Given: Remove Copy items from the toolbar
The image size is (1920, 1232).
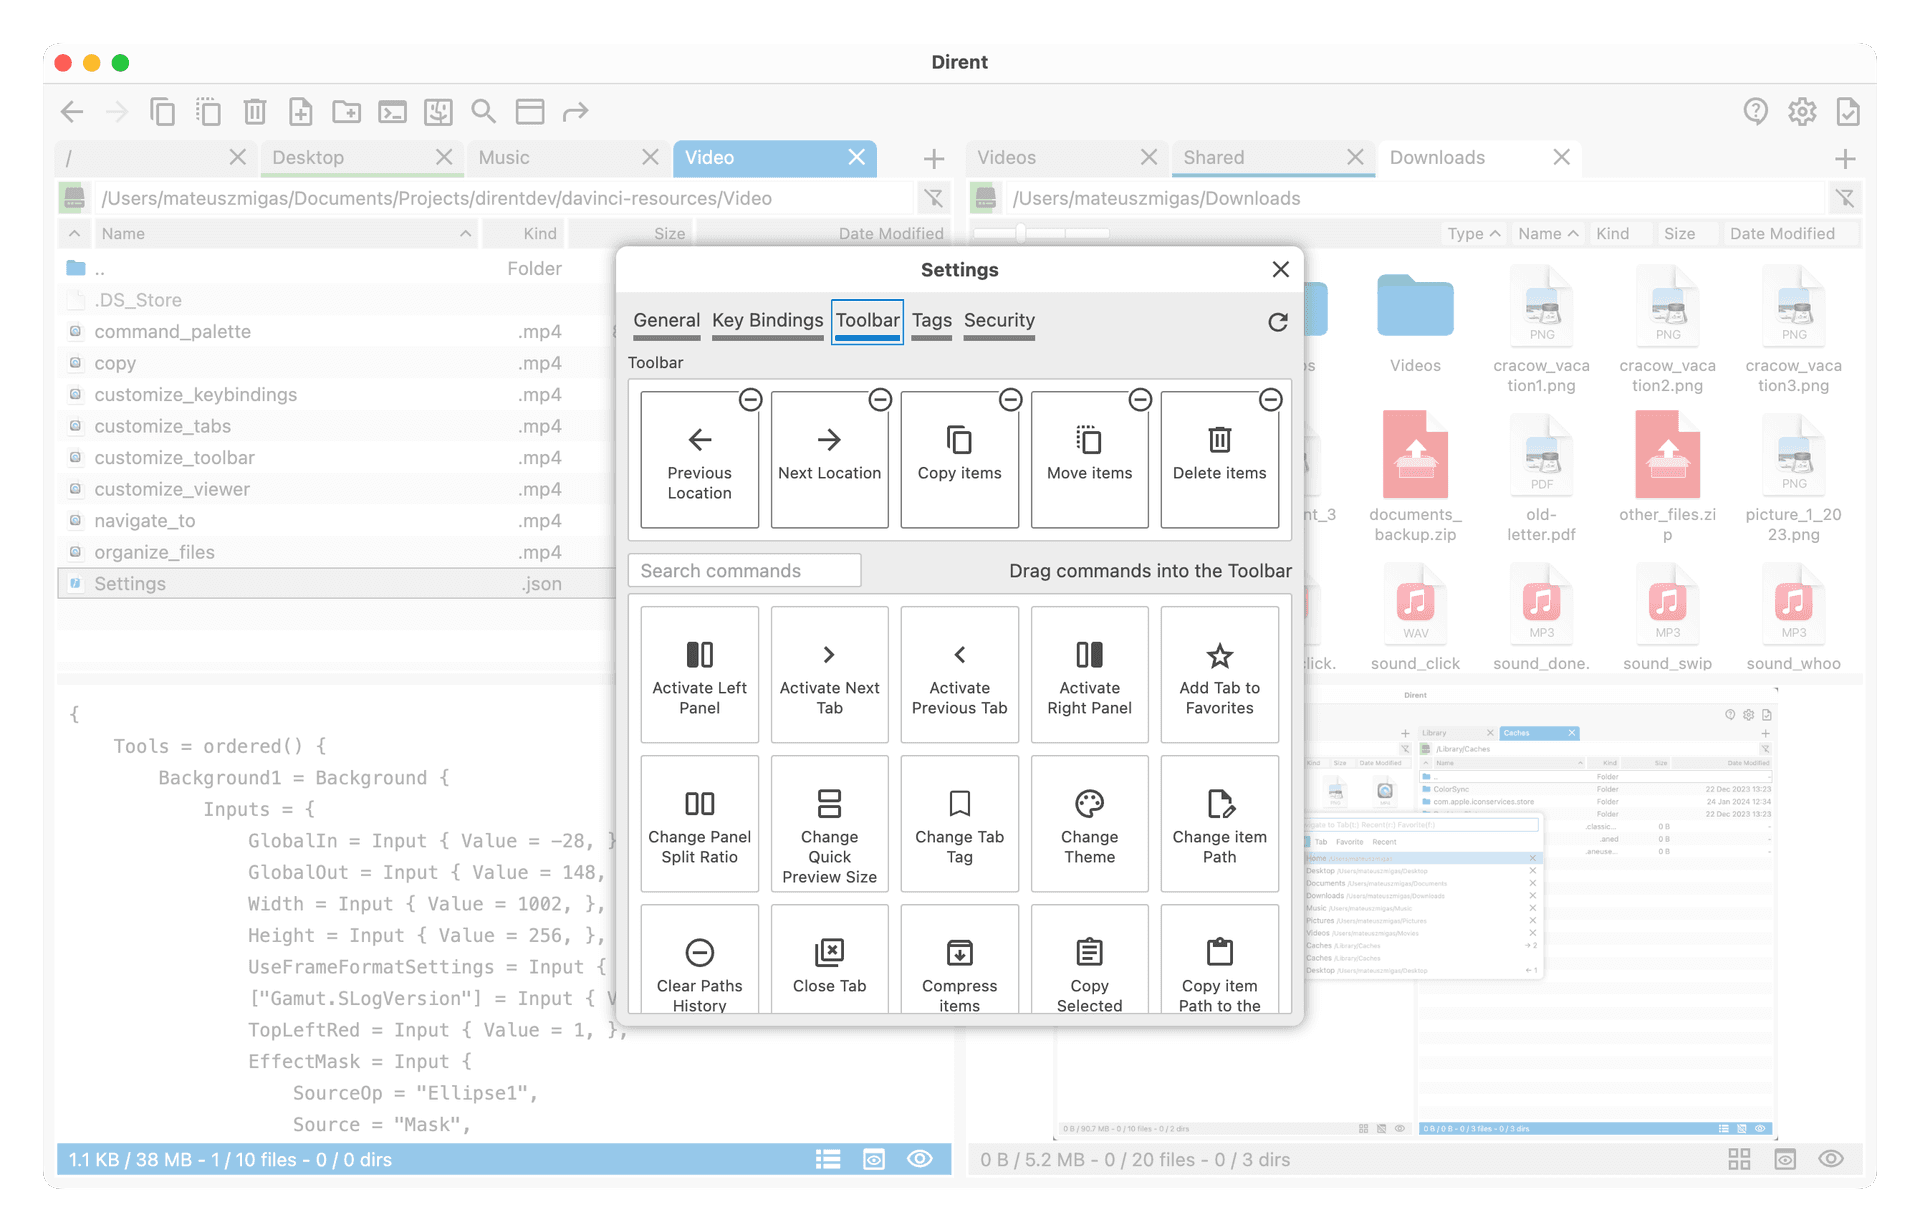Looking at the screenshot, I should pos(1010,400).
